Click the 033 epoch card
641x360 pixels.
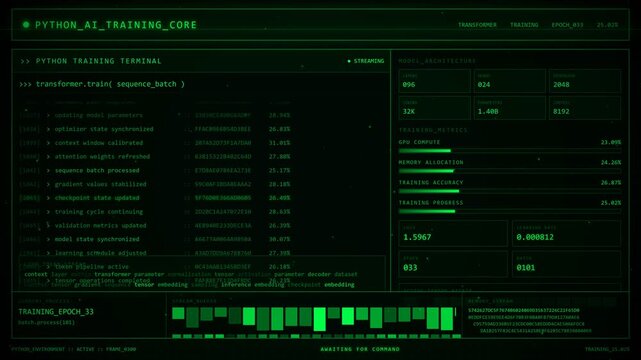coord(453,264)
